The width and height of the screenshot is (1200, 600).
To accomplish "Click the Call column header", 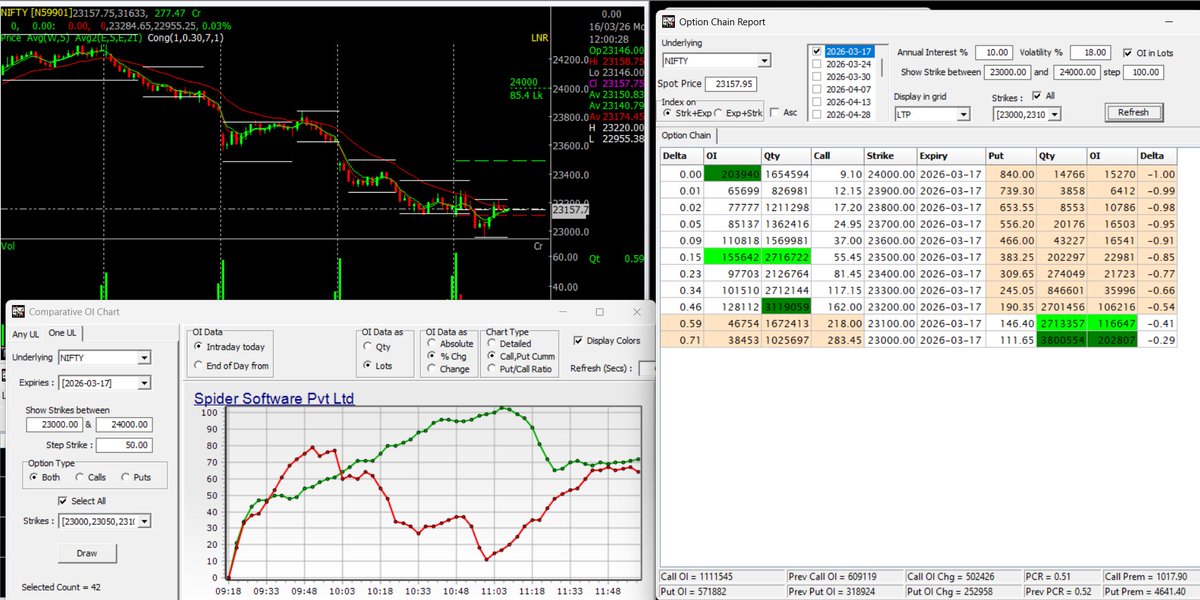I will [x=837, y=156].
